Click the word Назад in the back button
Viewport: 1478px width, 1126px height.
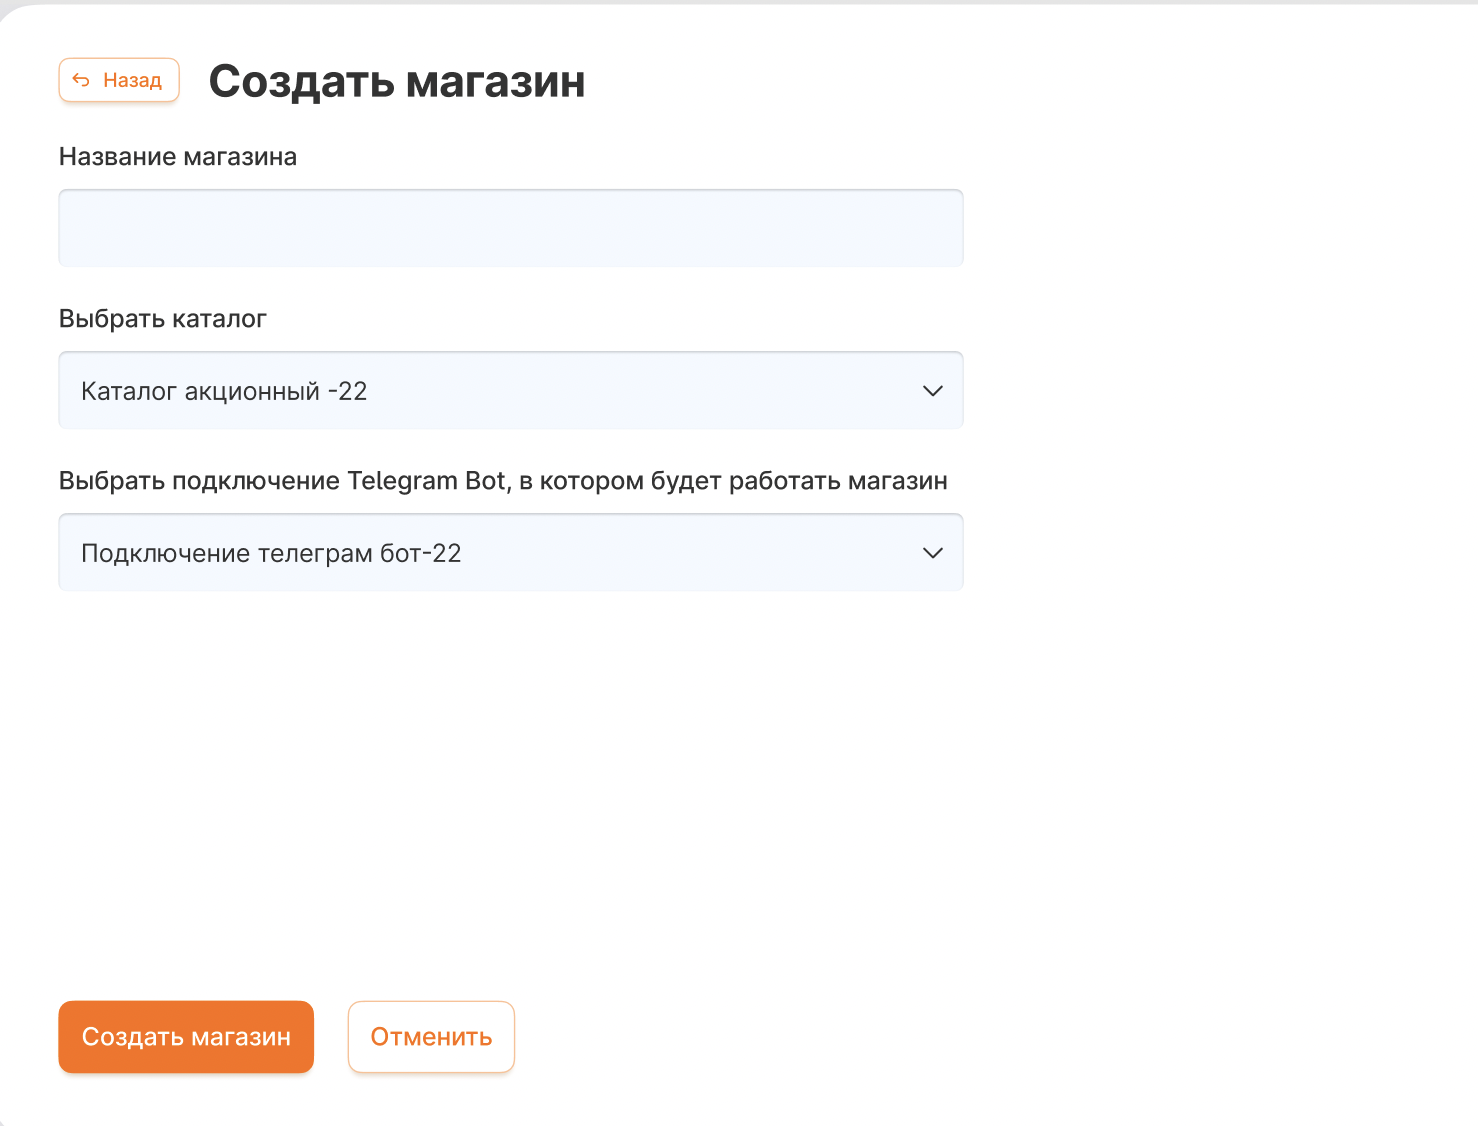tap(132, 80)
